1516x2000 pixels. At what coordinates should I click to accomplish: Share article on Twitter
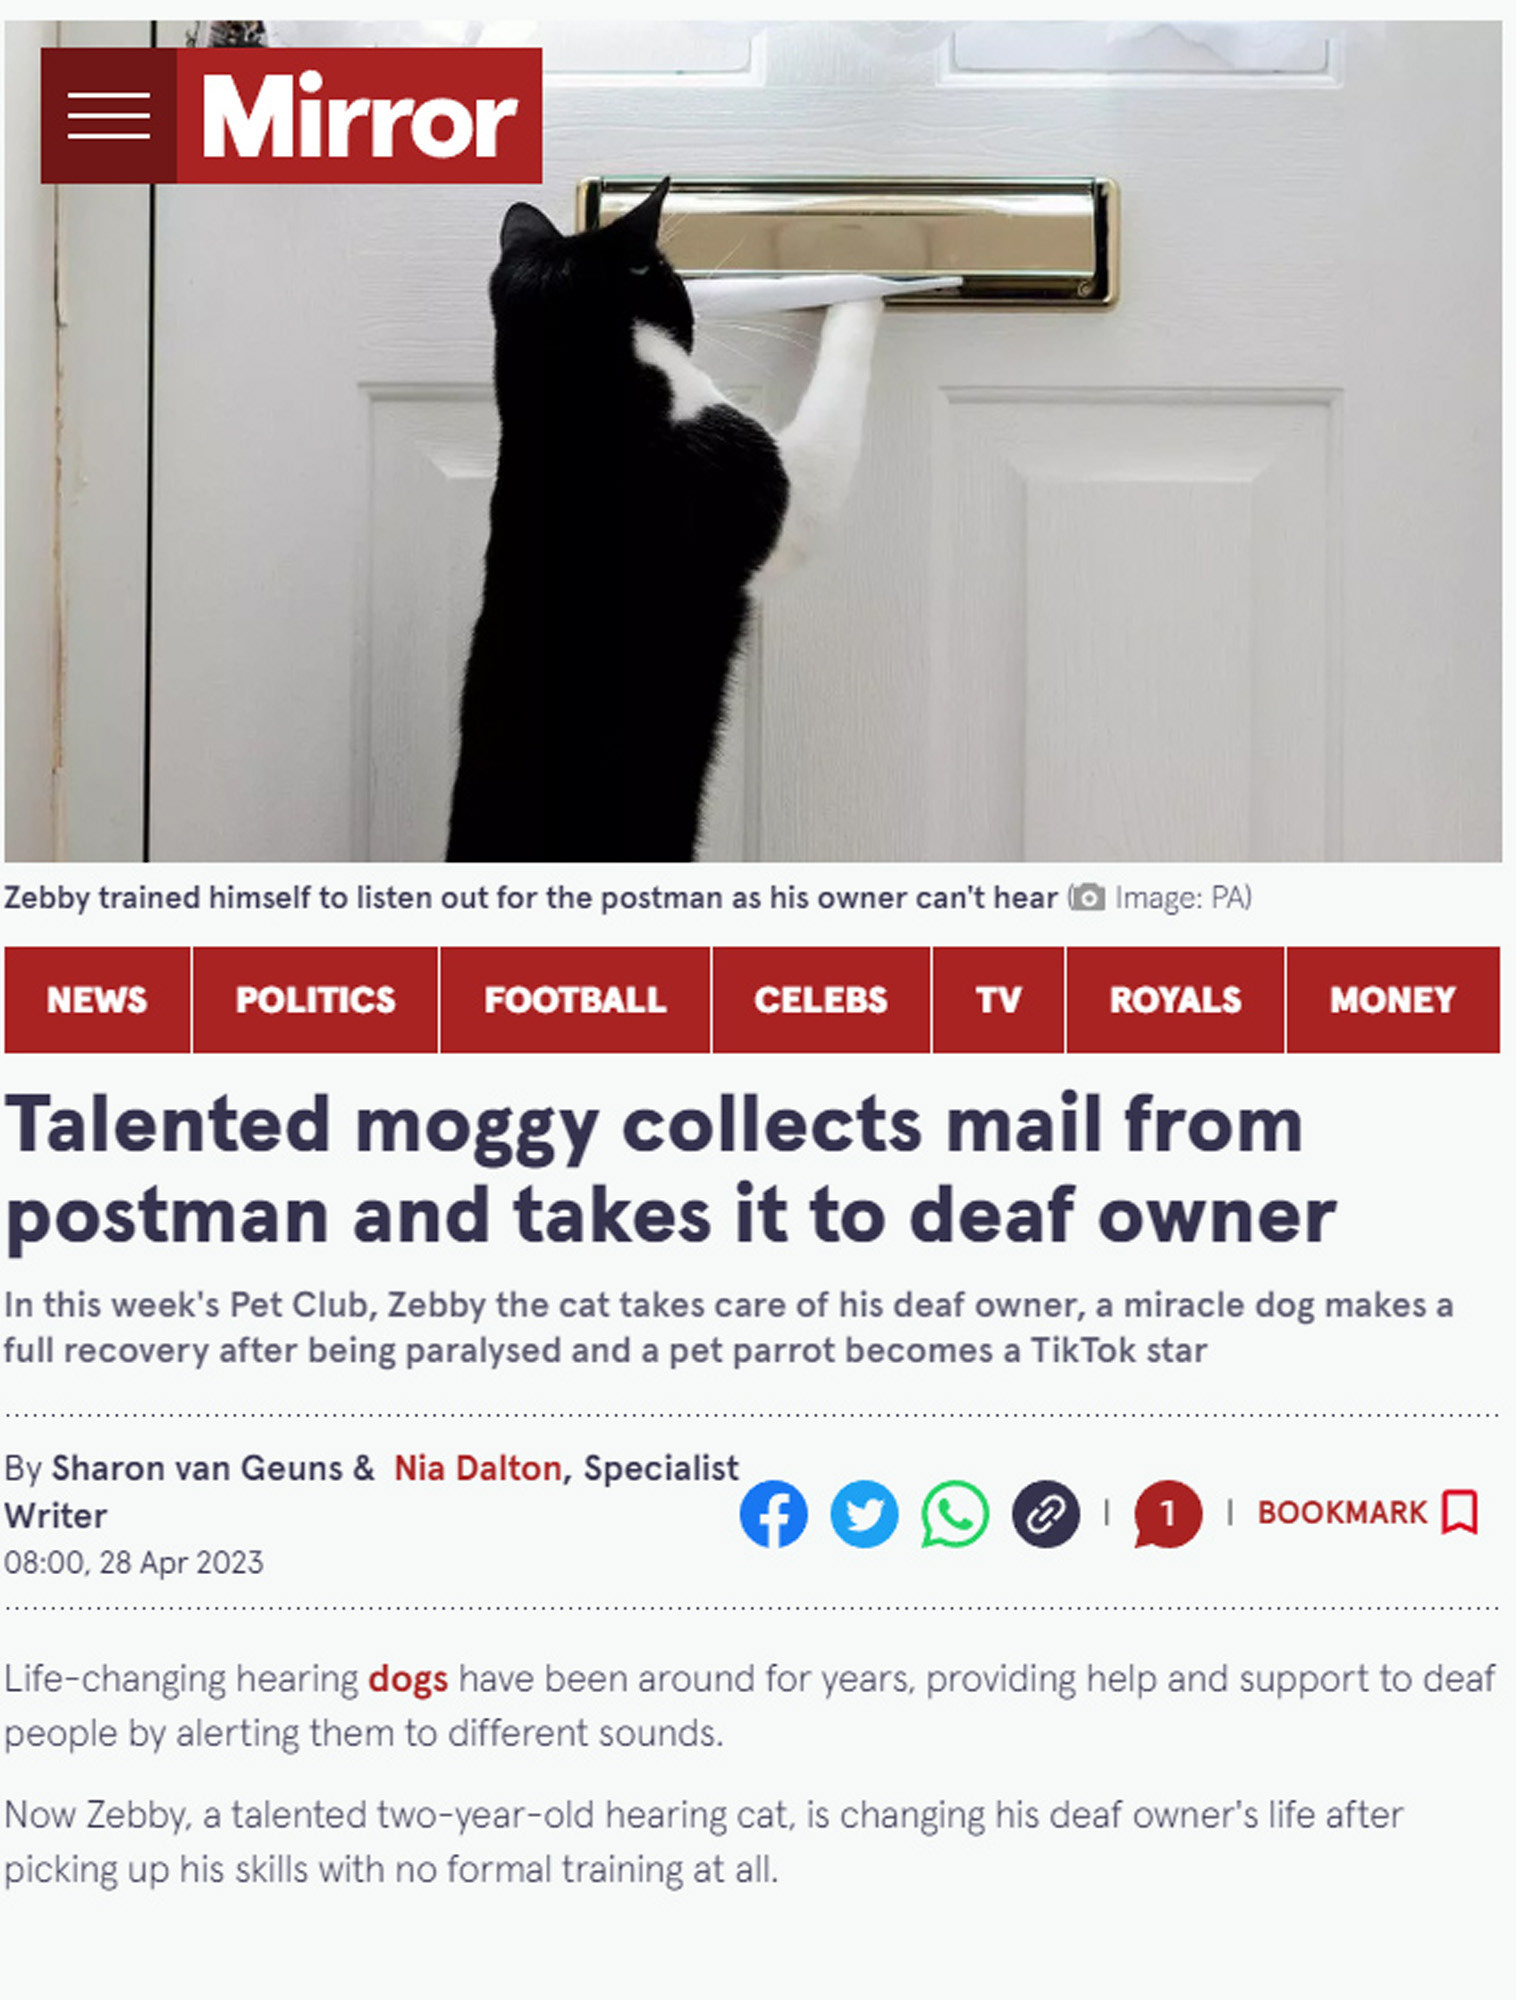point(864,1513)
